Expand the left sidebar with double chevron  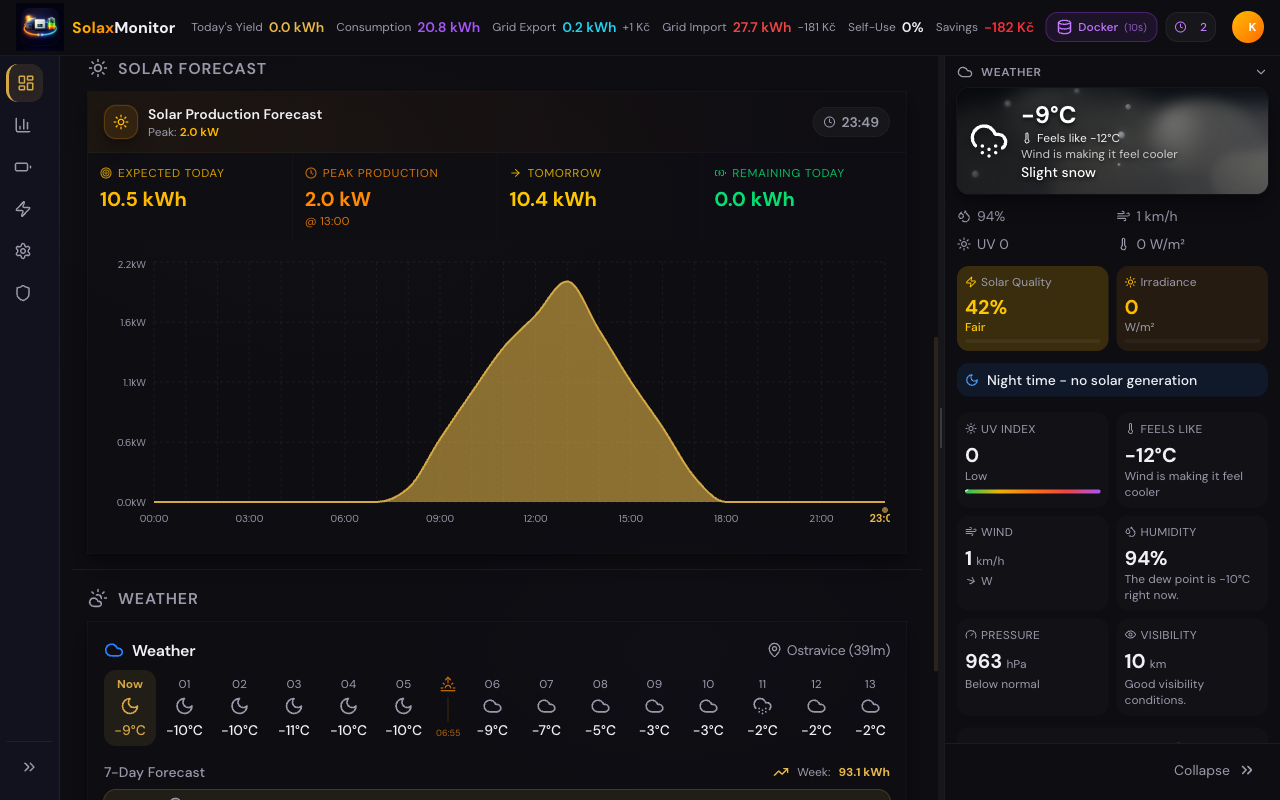click(29, 767)
